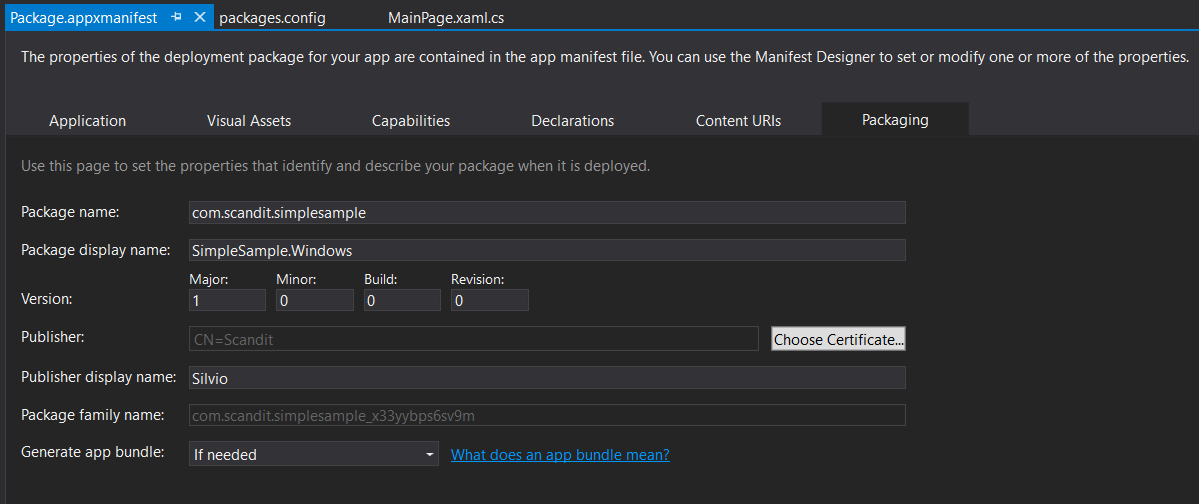Click the Build version field
The image size is (1199, 504).
402,300
